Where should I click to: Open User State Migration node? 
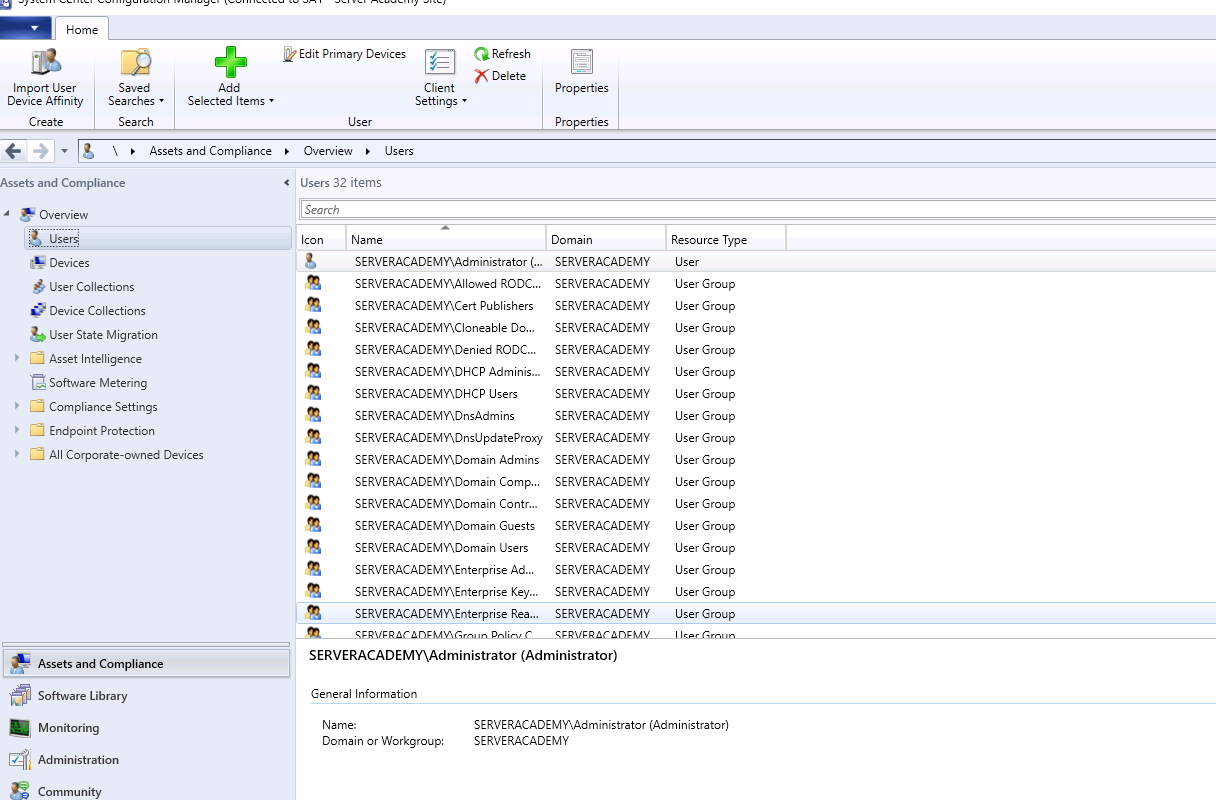click(x=103, y=335)
